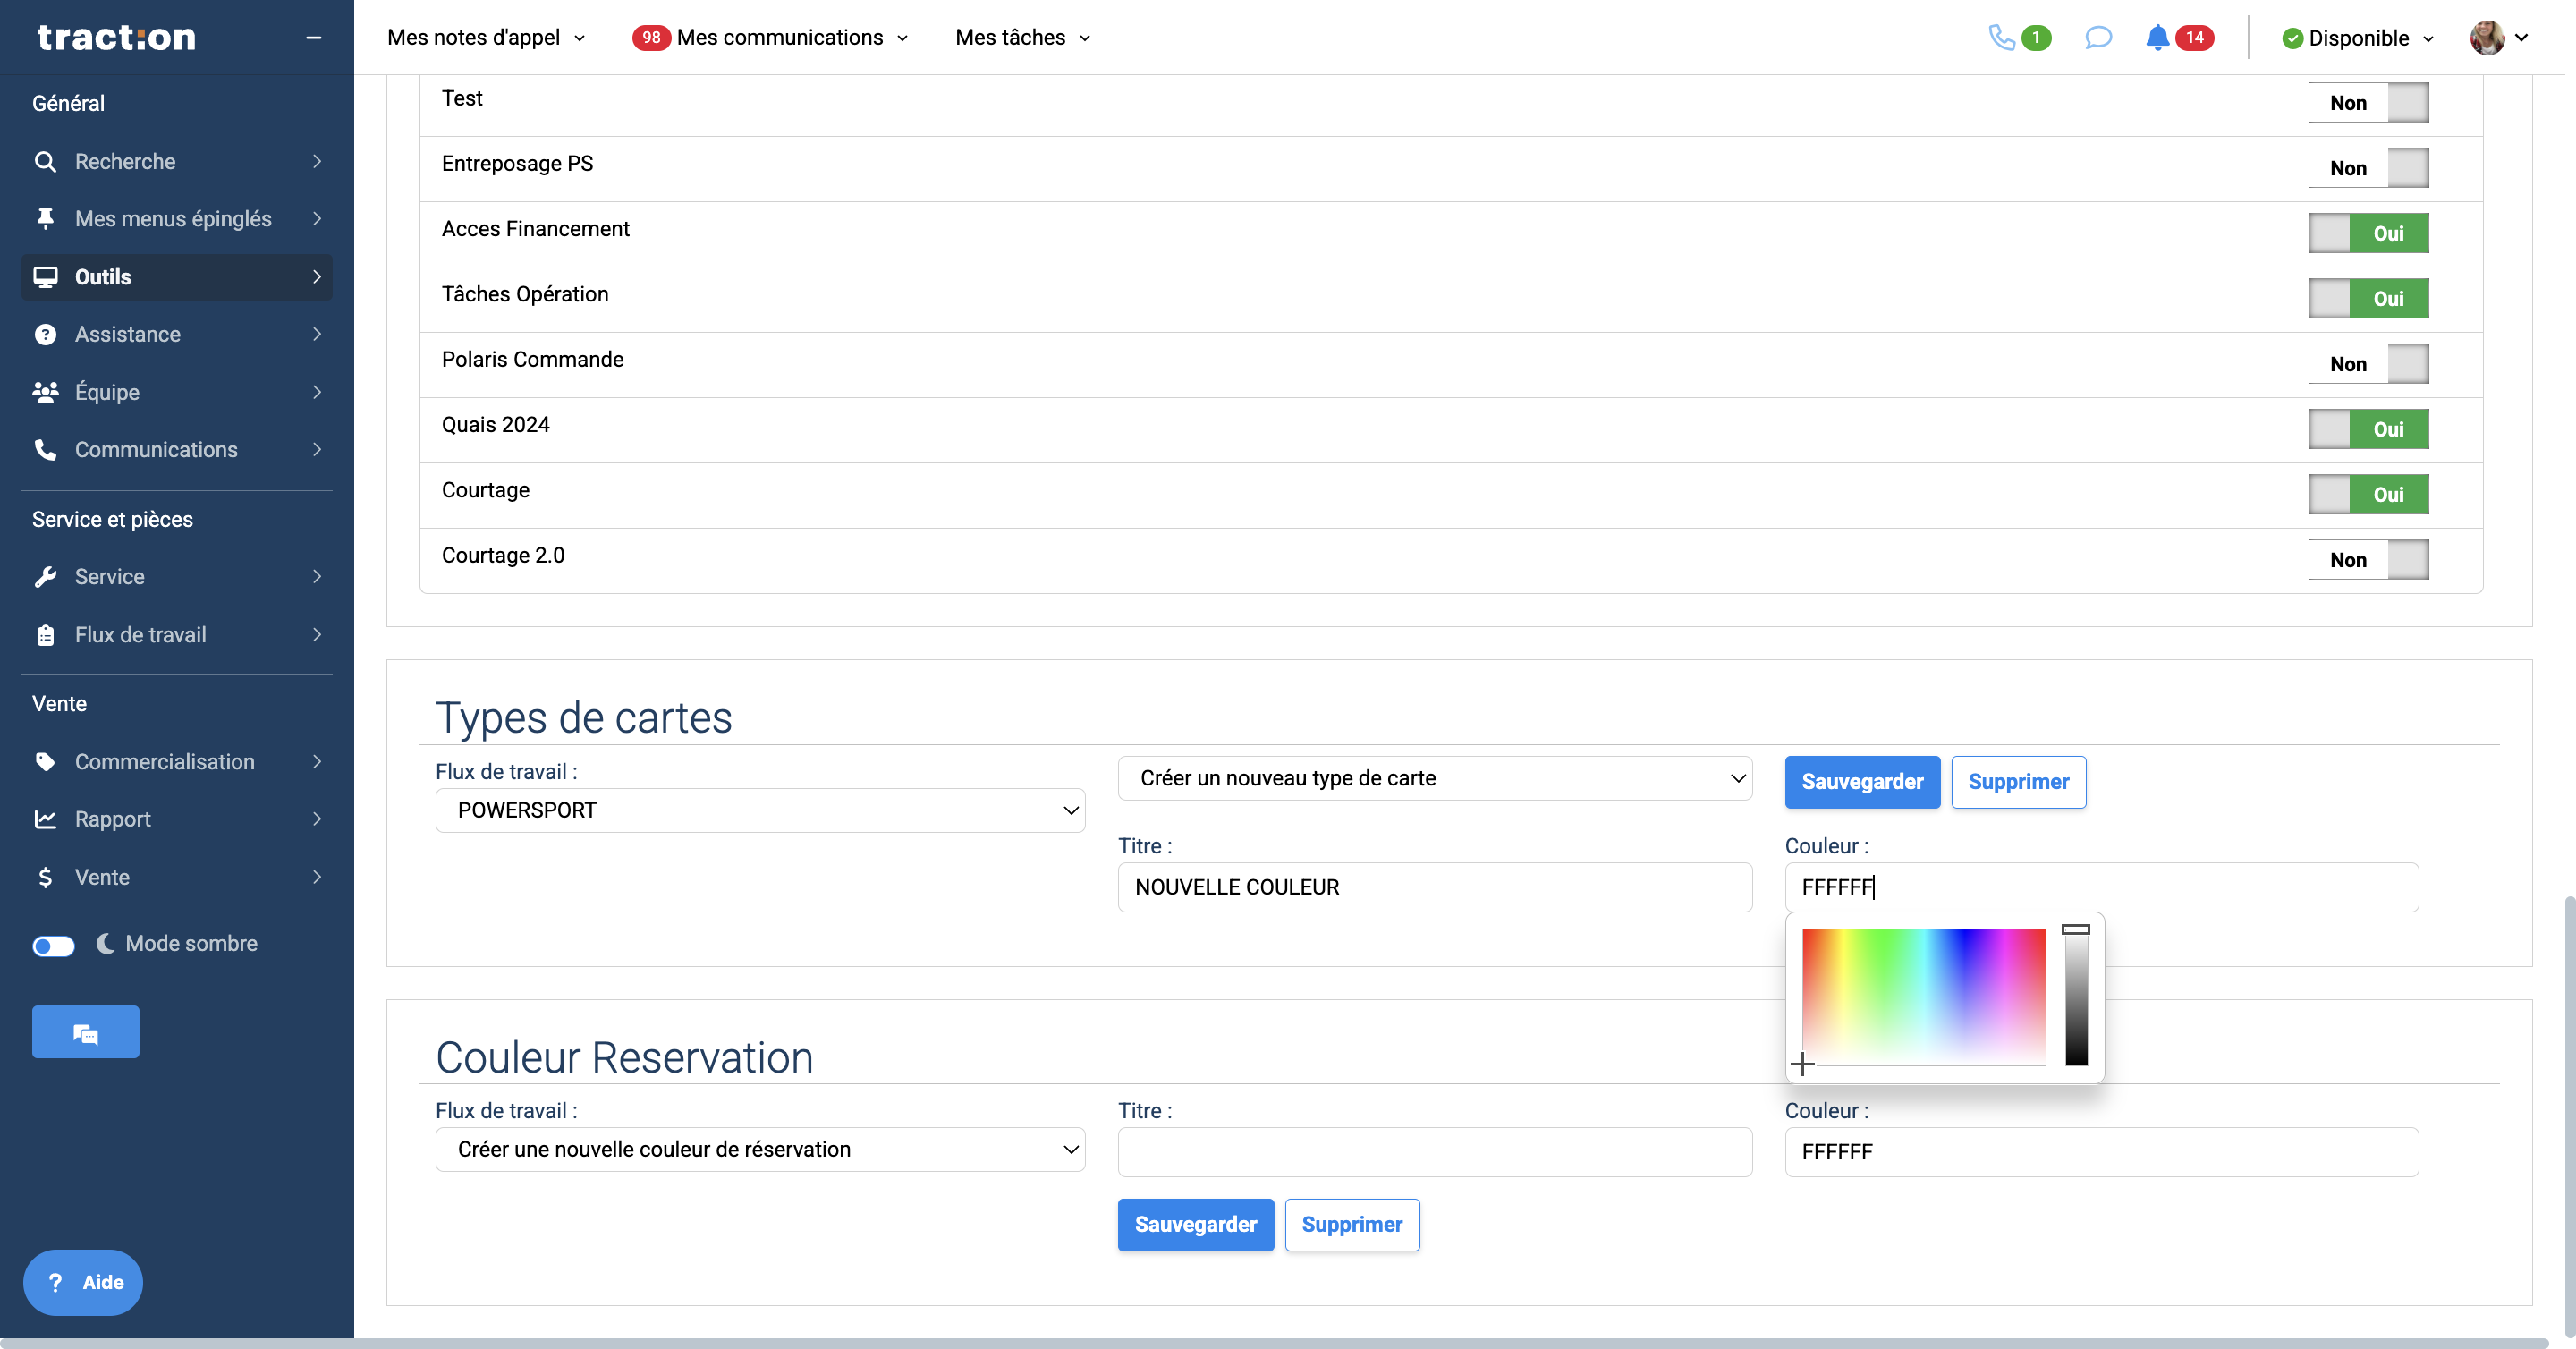Screen dimensions: 2576x1349
Task: Toggle the Mode sombre switch
Action: tap(53, 945)
